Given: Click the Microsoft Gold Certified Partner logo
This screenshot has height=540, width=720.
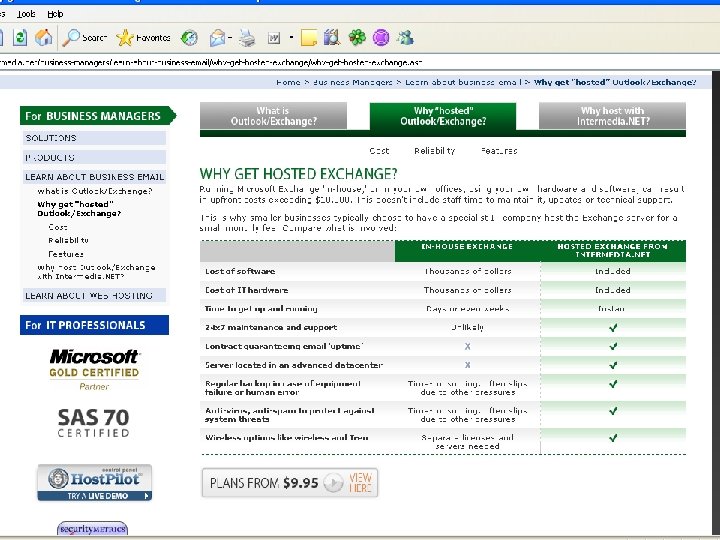Looking at the screenshot, I should [x=94, y=370].
